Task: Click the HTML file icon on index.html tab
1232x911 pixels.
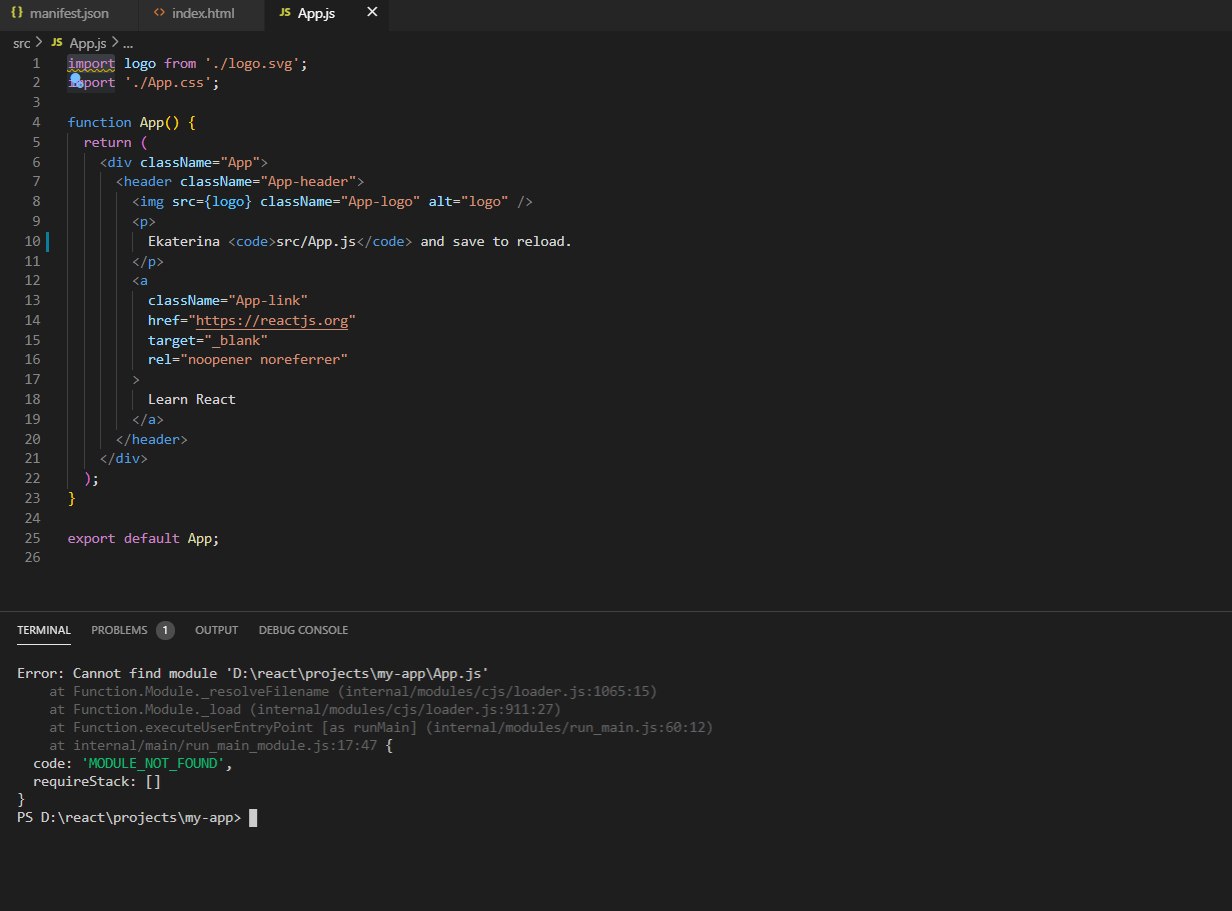Action: [x=160, y=14]
